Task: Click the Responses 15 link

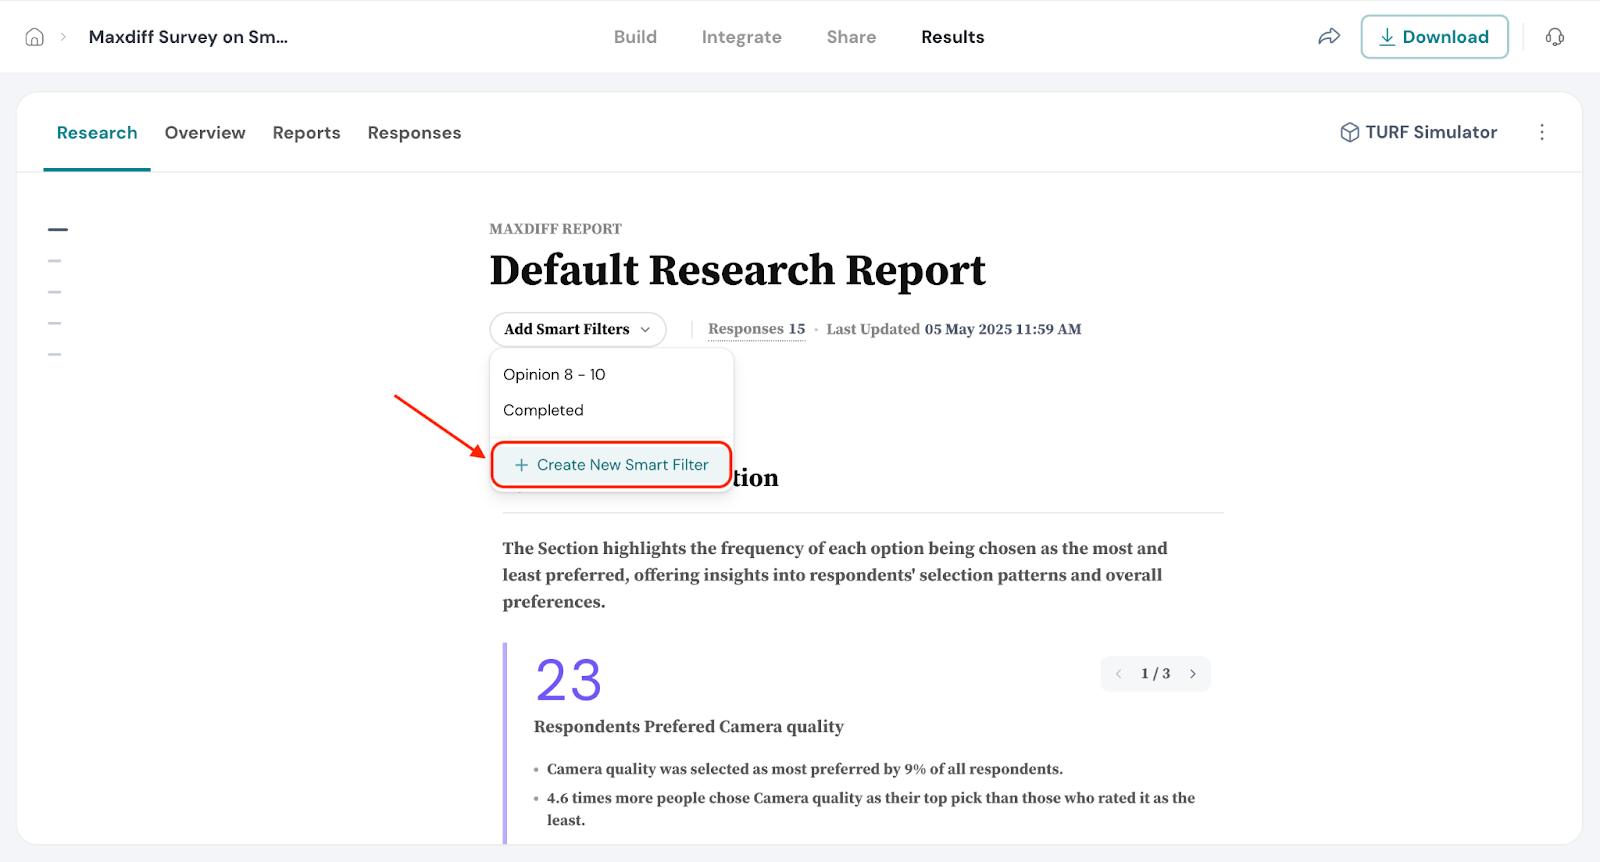Action: 756,329
